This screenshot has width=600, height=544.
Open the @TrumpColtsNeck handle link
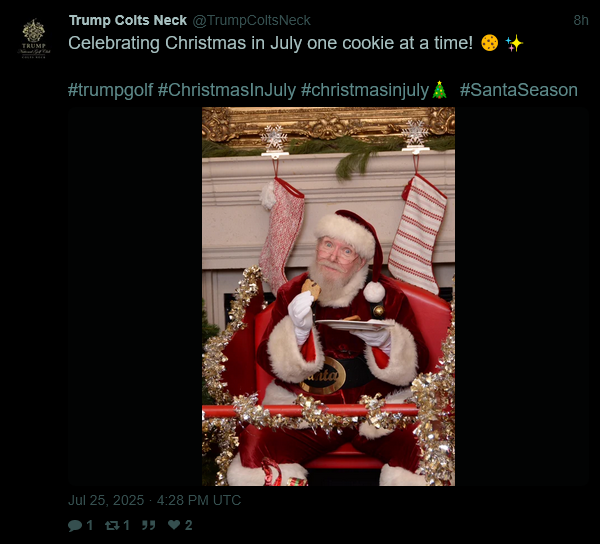pyautogui.click(x=251, y=20)
